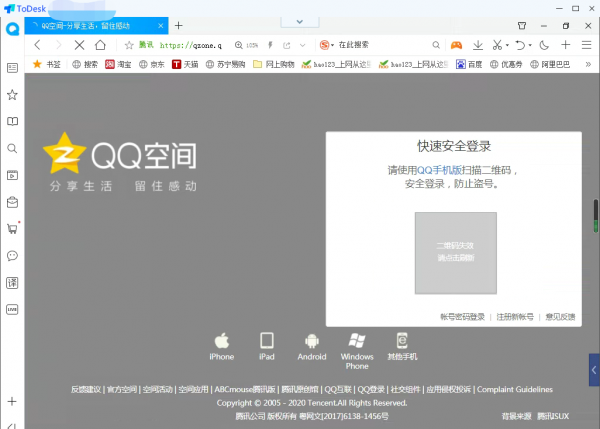Open favorites star in sidebar
Viewport: 600px width, 429px height.
(12, 95)
